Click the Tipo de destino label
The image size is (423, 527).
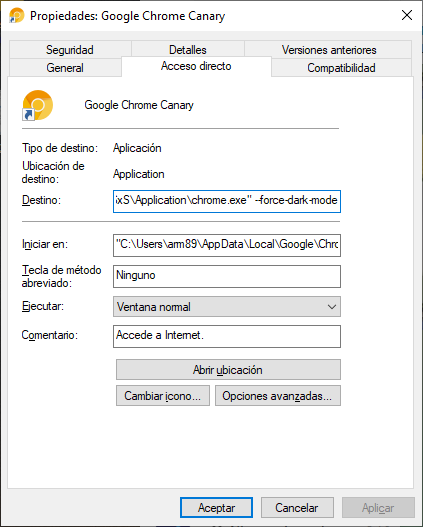click(x=60, y=148)
